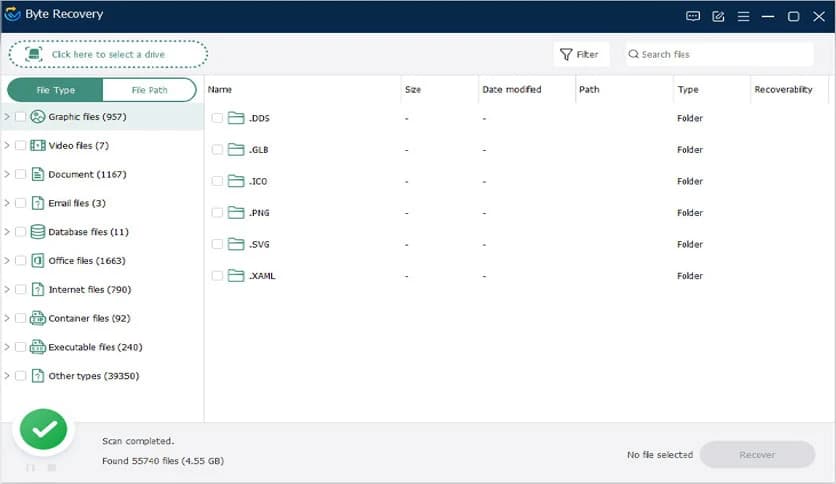Click the .XAML folder icon
This screenshot has width=836, height=484.
(x=236, y=275)
